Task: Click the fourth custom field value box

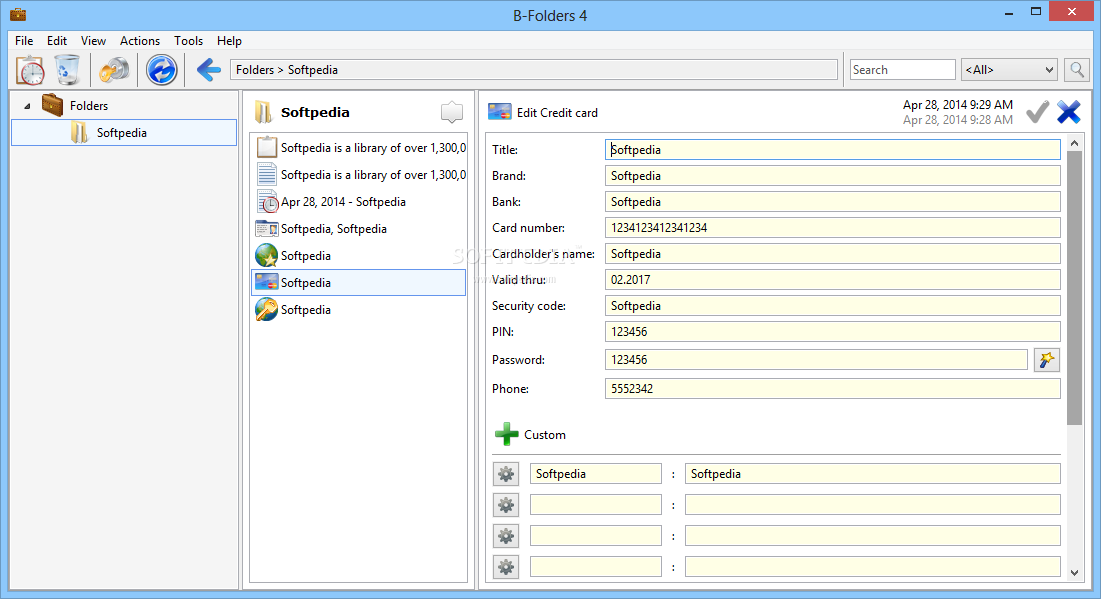Action: pos(872,566)
